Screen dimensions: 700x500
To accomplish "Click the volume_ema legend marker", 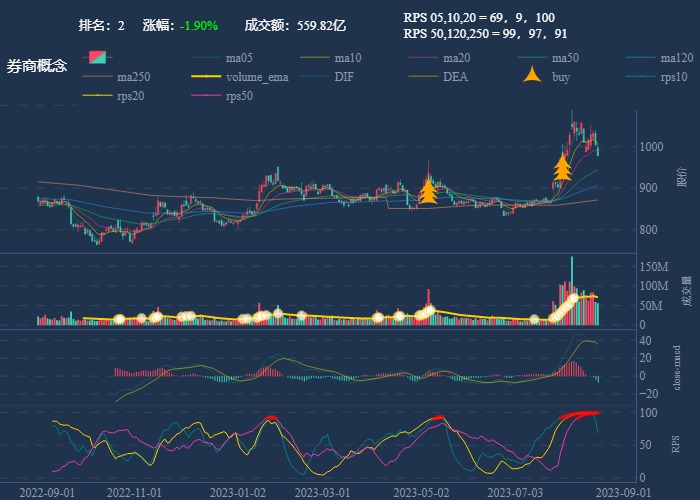I will pos(209,77).
